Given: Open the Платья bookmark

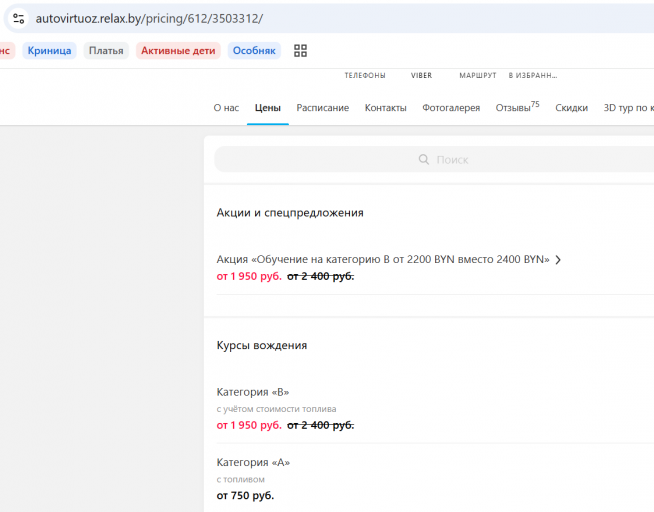Looking at the screenshot, I should click(x=106, y=50).
